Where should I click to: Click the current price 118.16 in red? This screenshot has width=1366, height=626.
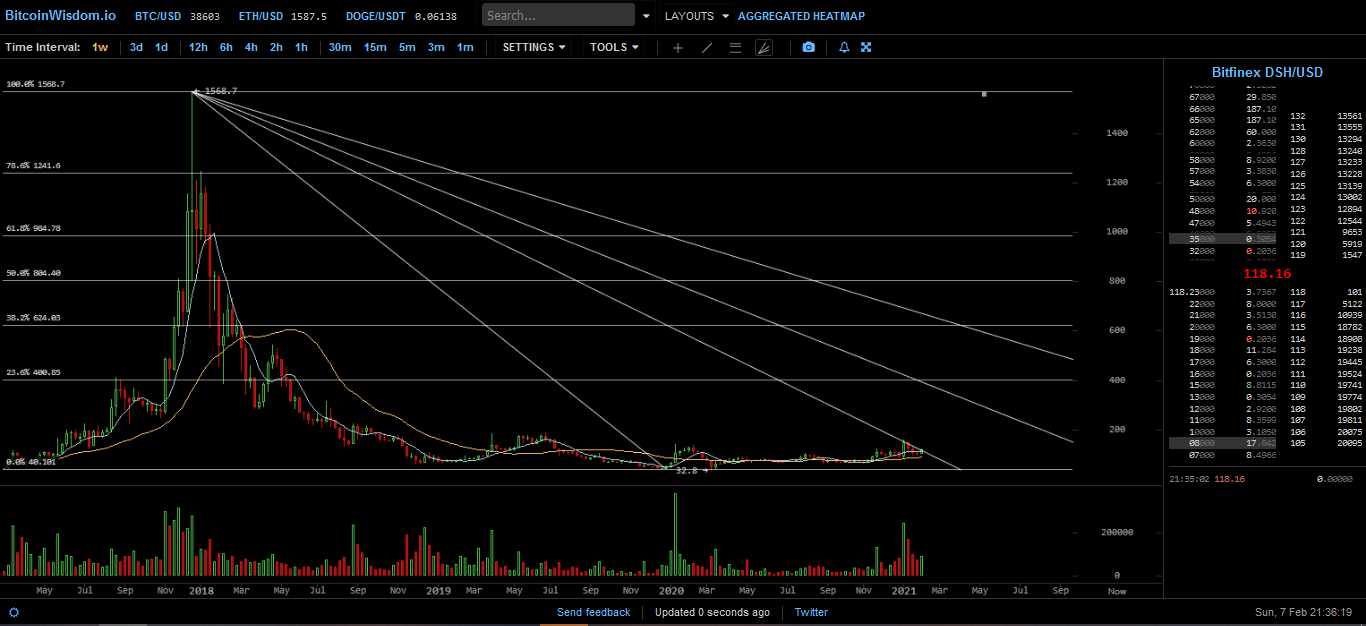point(1267,273)
